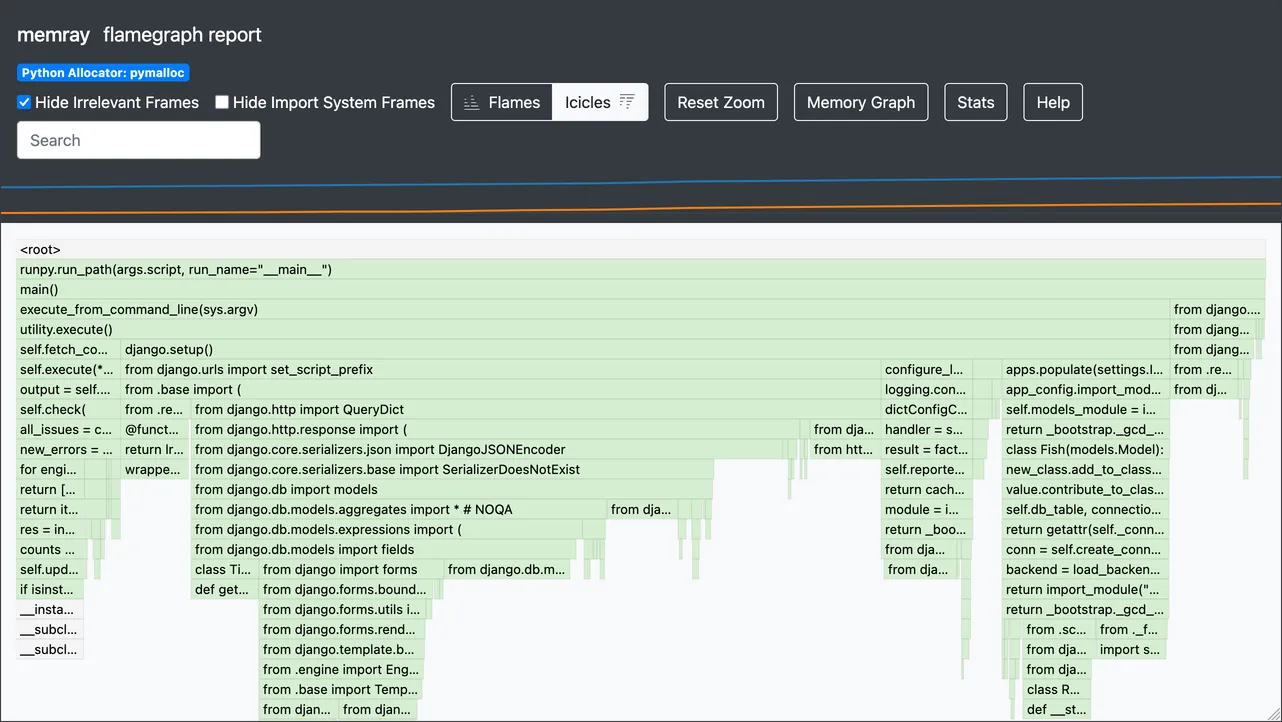Focus the Search input field
This screenshot has width=1282, height=722.
(139, 140)
